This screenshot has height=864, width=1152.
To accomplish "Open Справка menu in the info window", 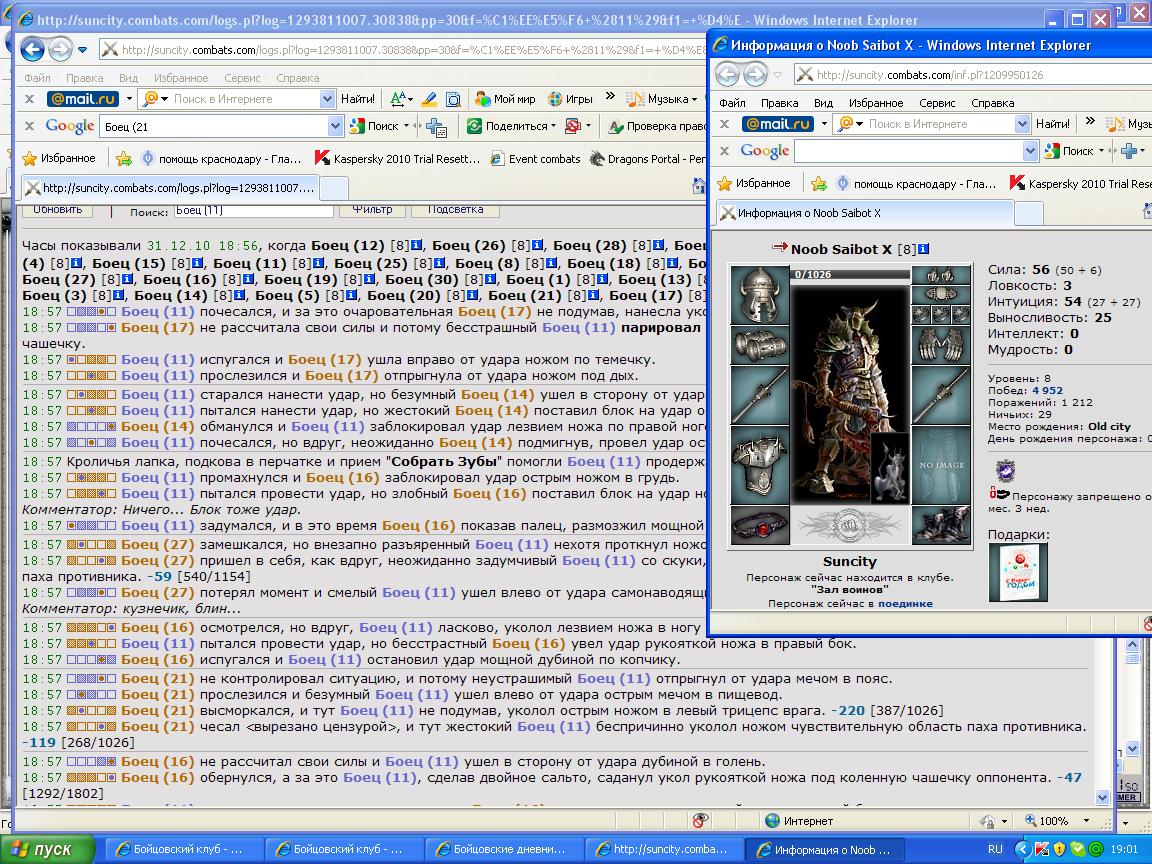I will coord(993,103).
